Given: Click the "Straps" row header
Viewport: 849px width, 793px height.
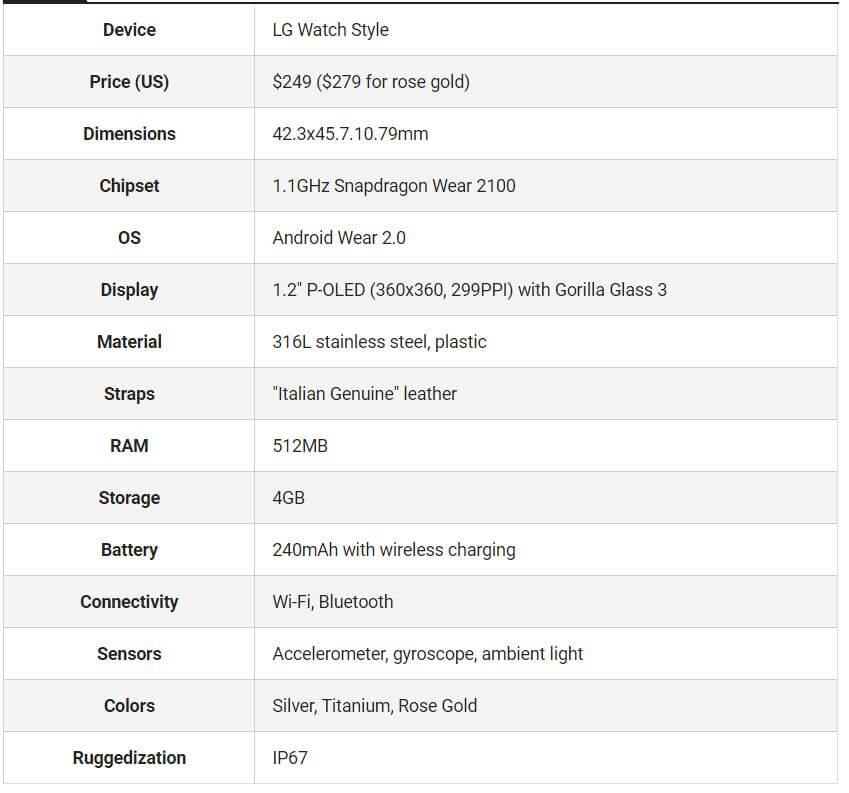Looking at the screenshot, I should coord(129,394).
